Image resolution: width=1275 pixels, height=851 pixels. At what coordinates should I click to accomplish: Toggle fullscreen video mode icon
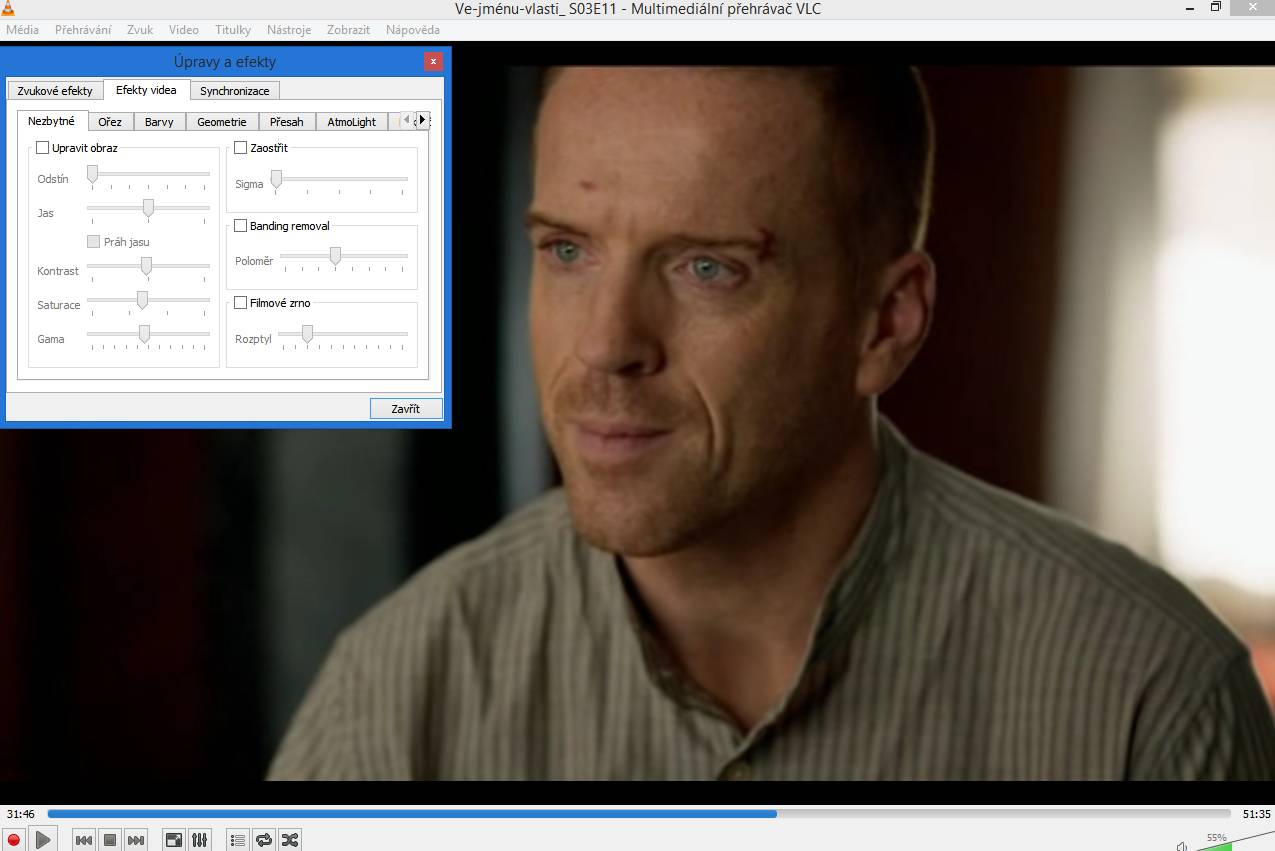point(174,840)
